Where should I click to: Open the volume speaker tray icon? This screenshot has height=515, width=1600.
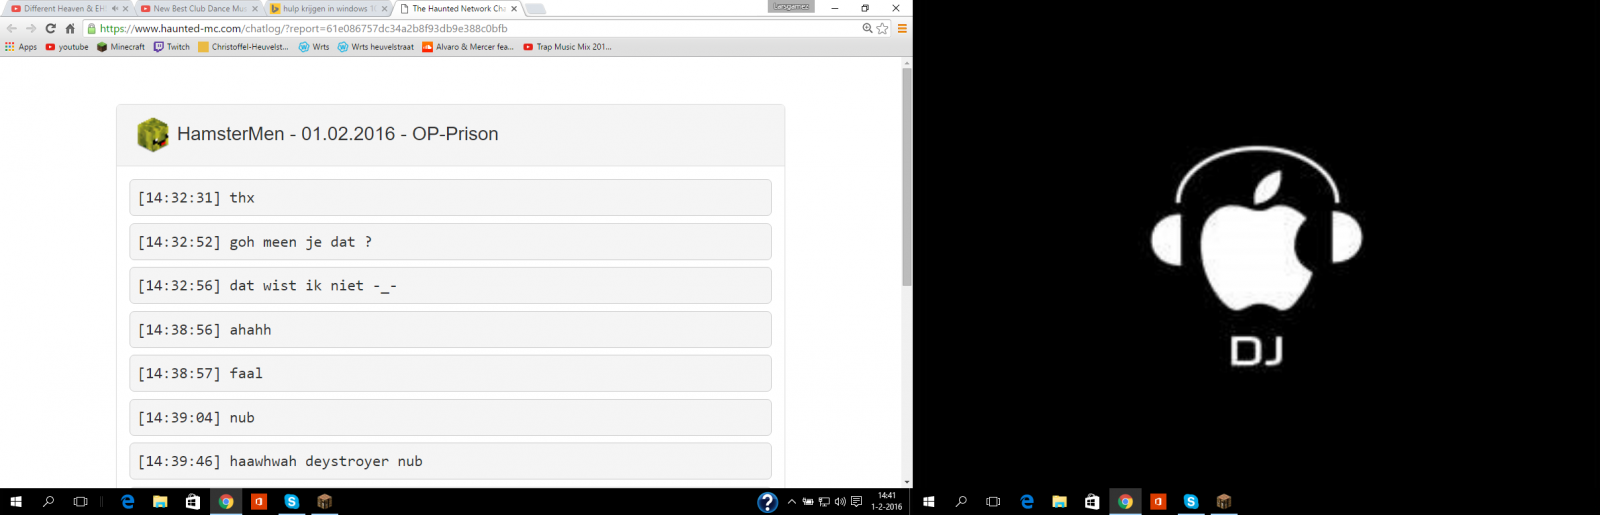(840, 502)
